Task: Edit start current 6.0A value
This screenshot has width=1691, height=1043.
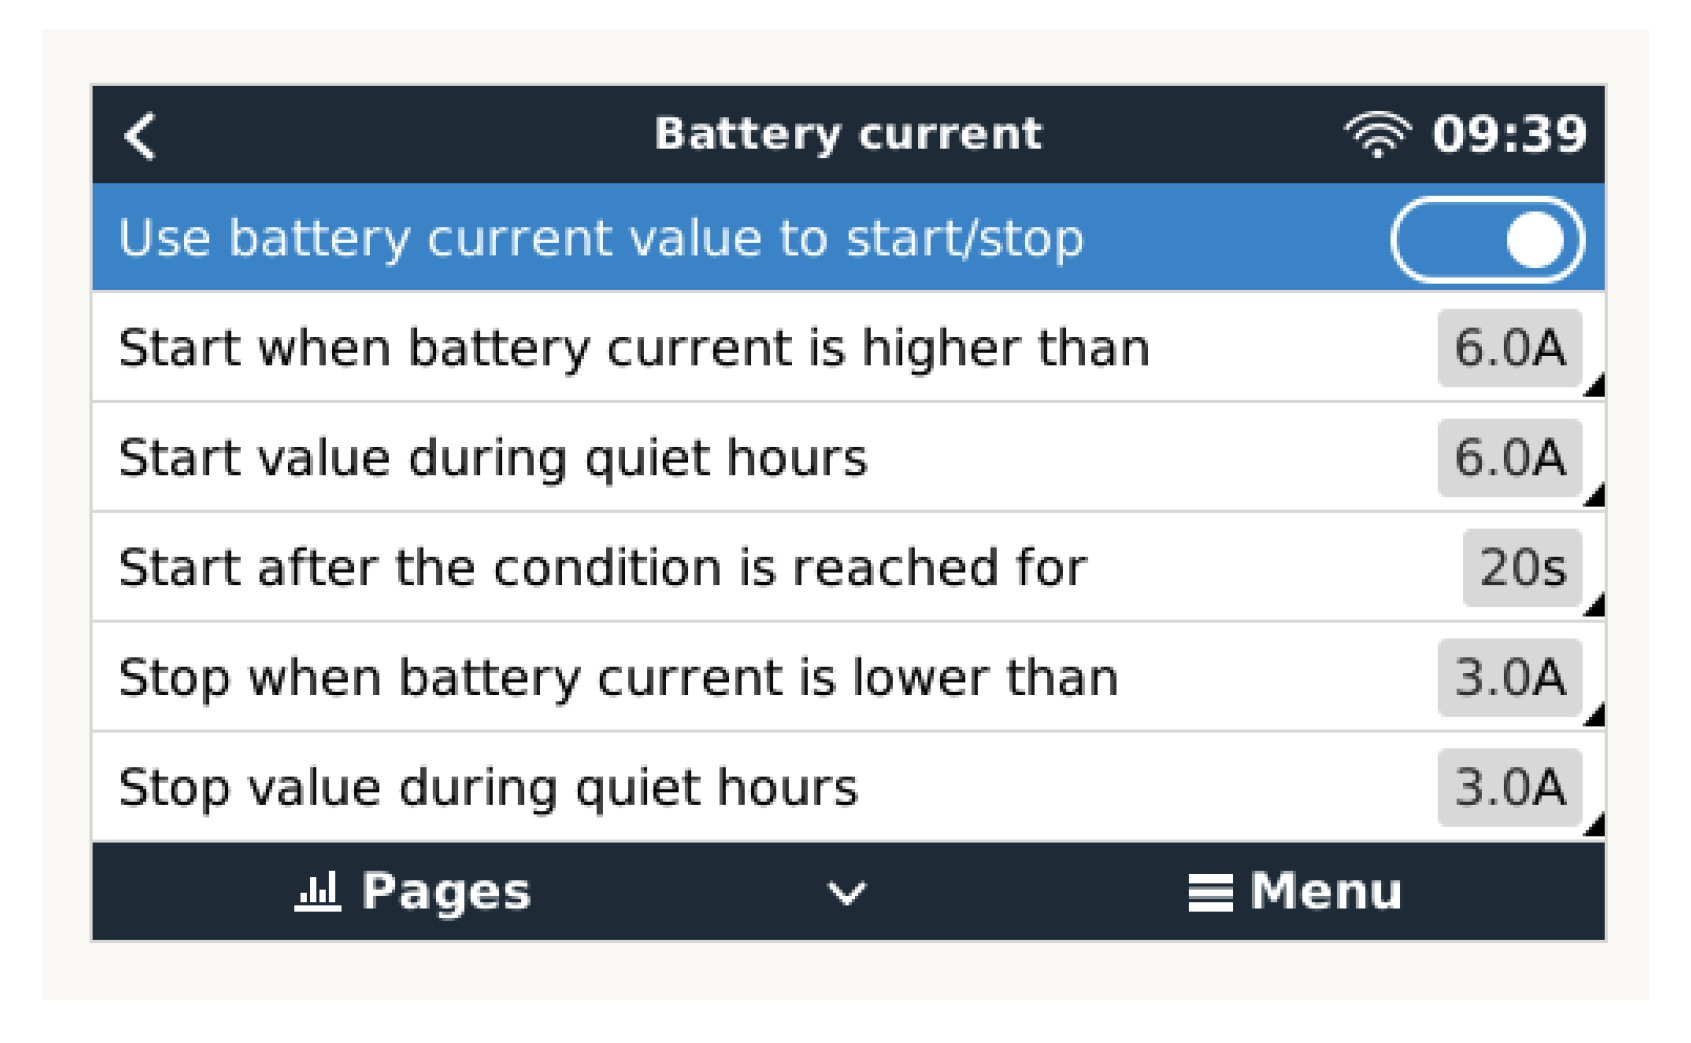Action: click(x=1508, y=348)
